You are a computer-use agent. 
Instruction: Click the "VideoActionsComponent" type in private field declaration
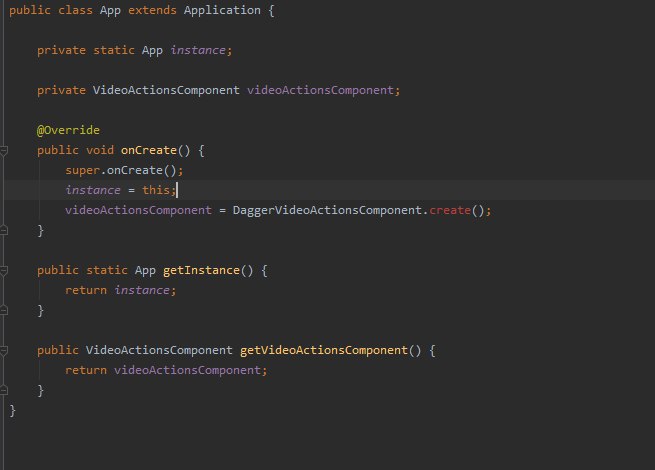click(x=166, y=90)
